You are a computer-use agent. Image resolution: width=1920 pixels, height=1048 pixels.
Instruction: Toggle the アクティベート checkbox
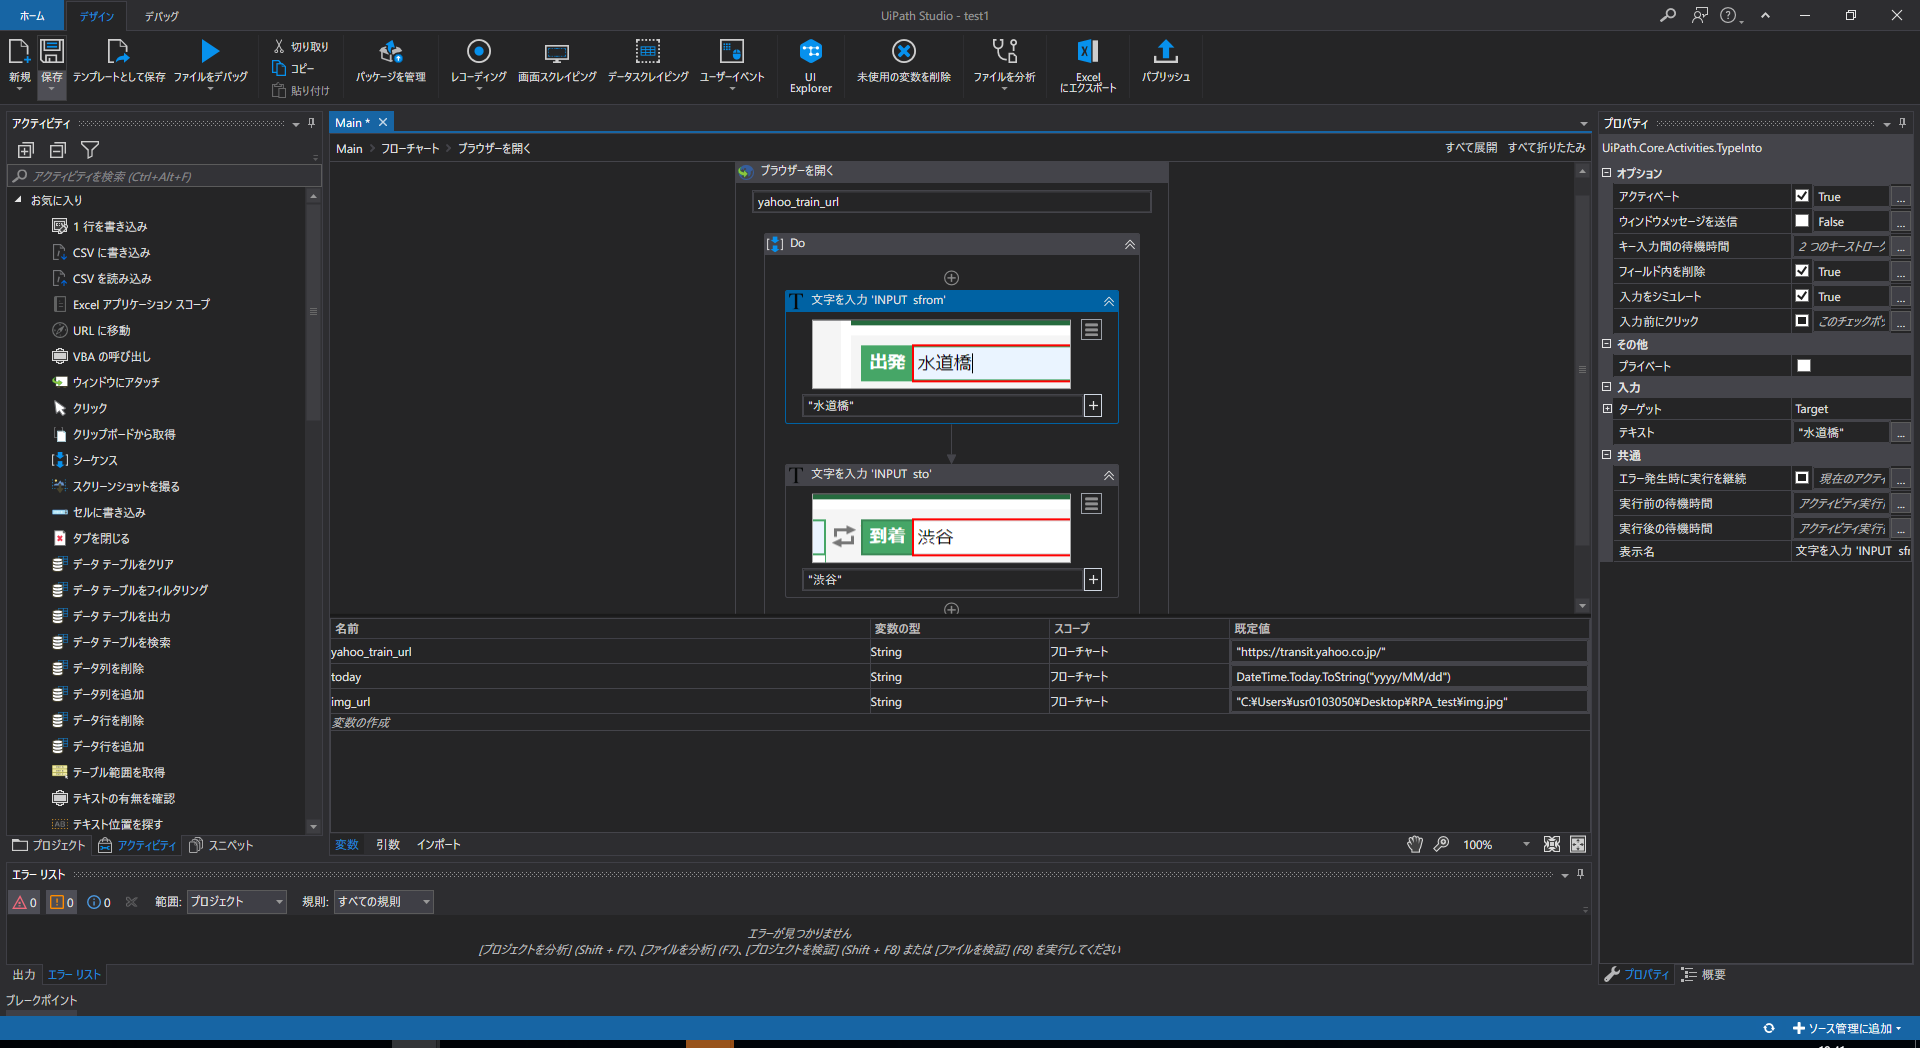pos(1802,196)
